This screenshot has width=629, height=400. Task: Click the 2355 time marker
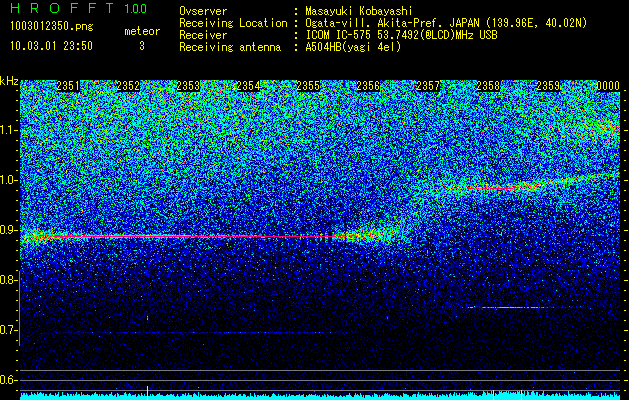coord(308,86)
